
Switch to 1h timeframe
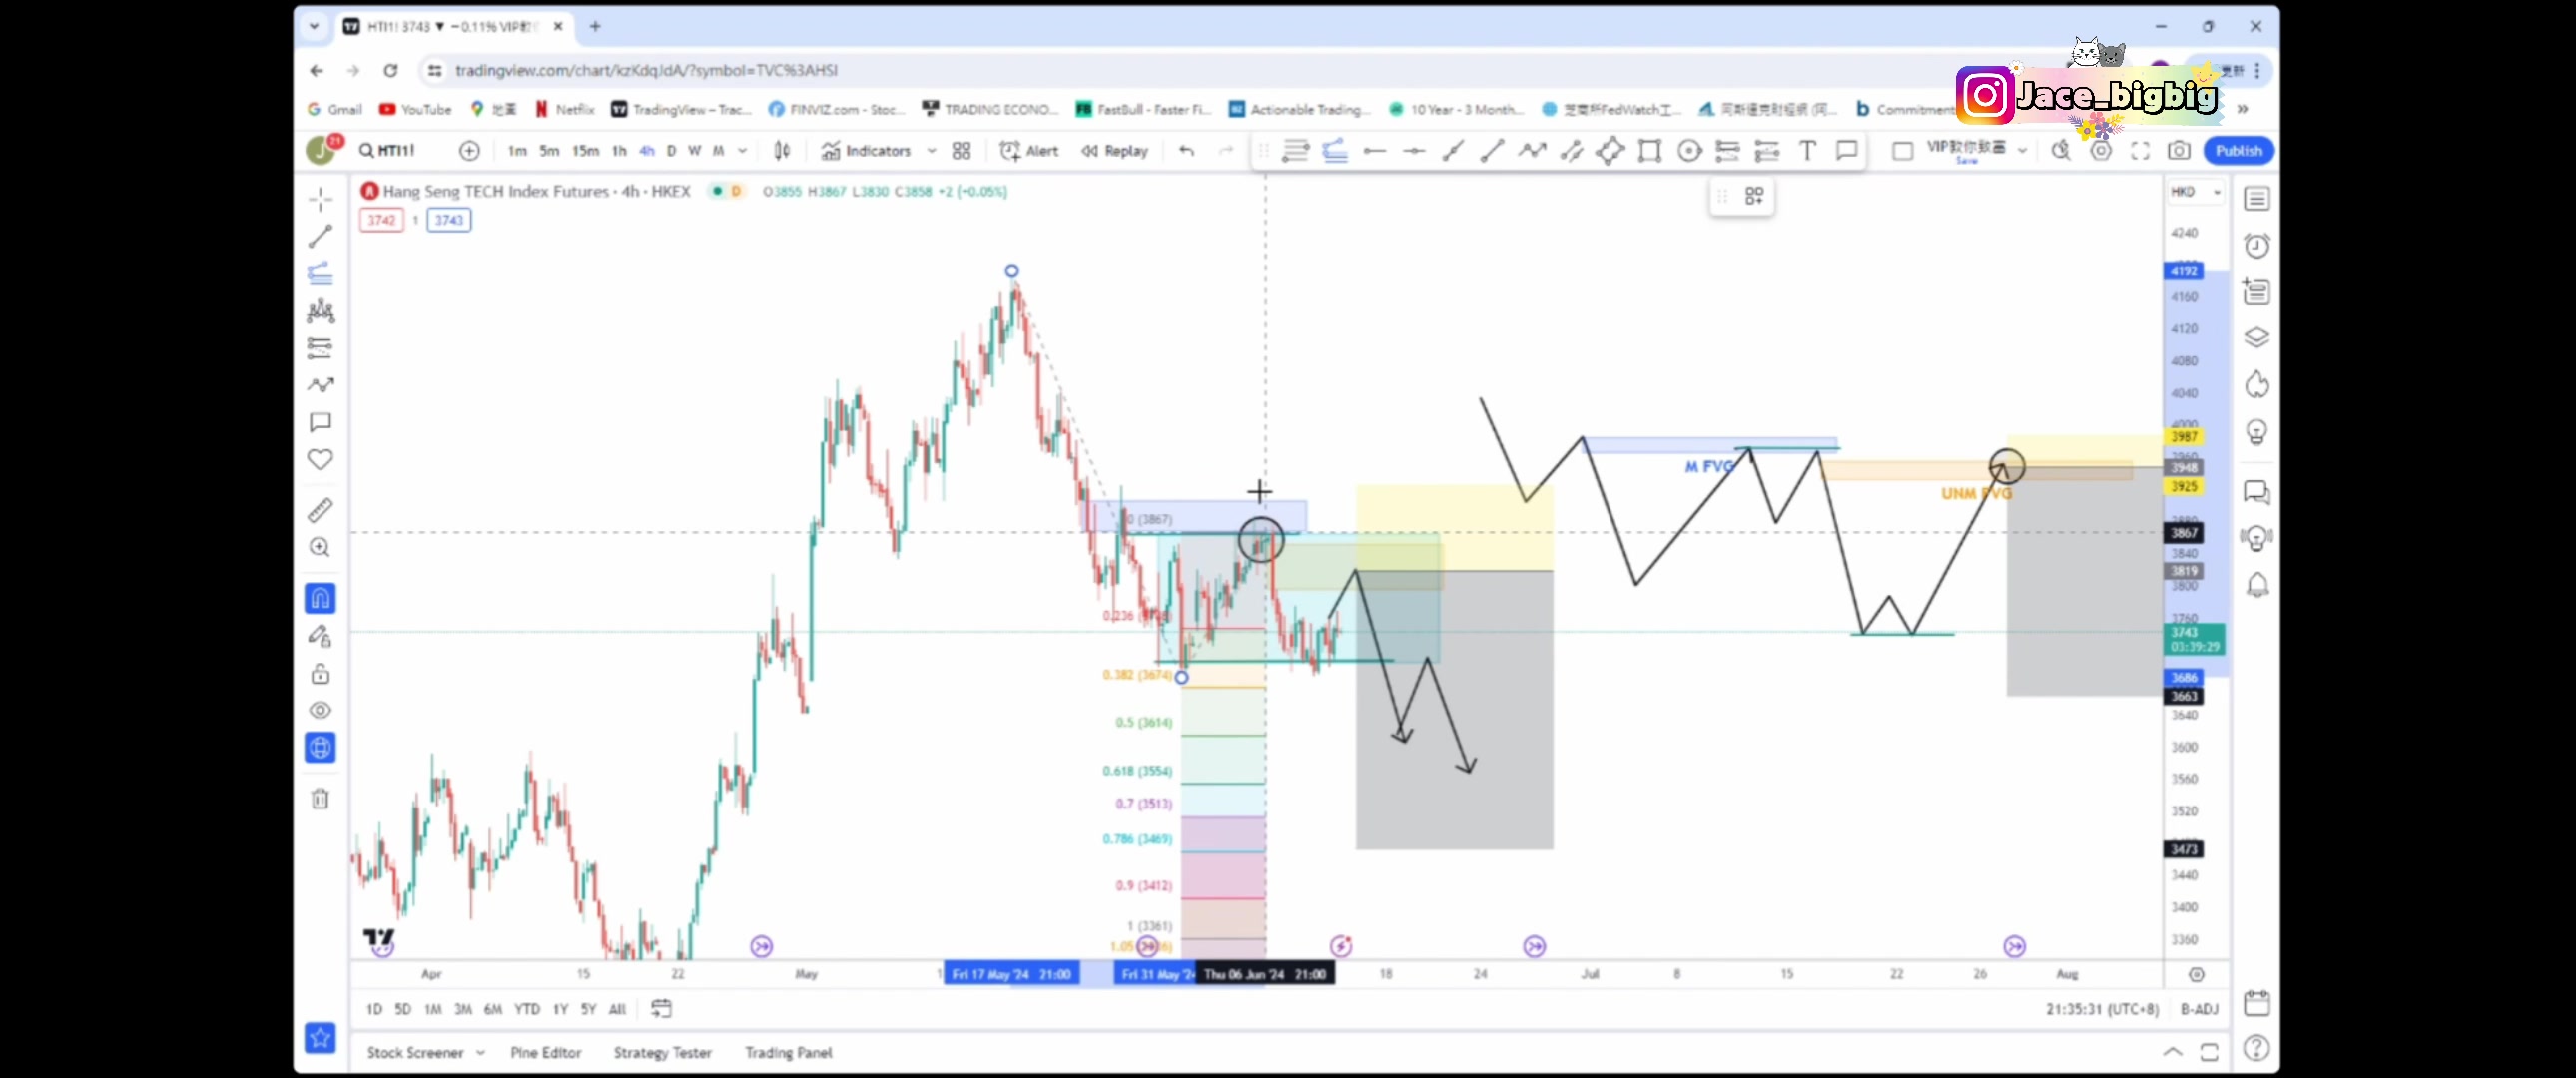[619, 150]
